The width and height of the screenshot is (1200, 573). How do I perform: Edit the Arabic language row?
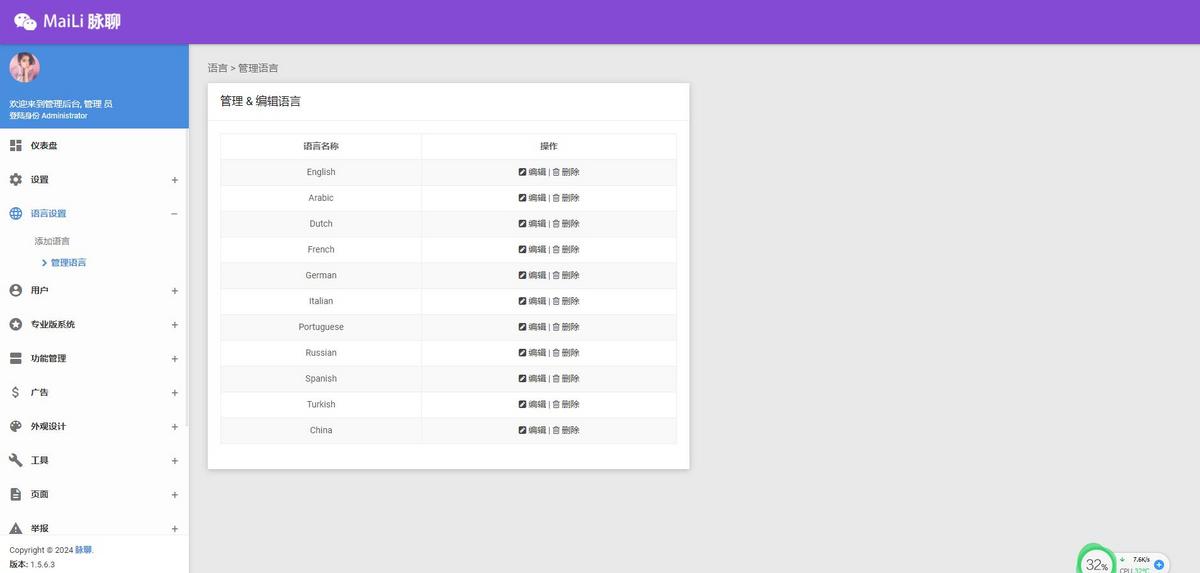[532, 198]
